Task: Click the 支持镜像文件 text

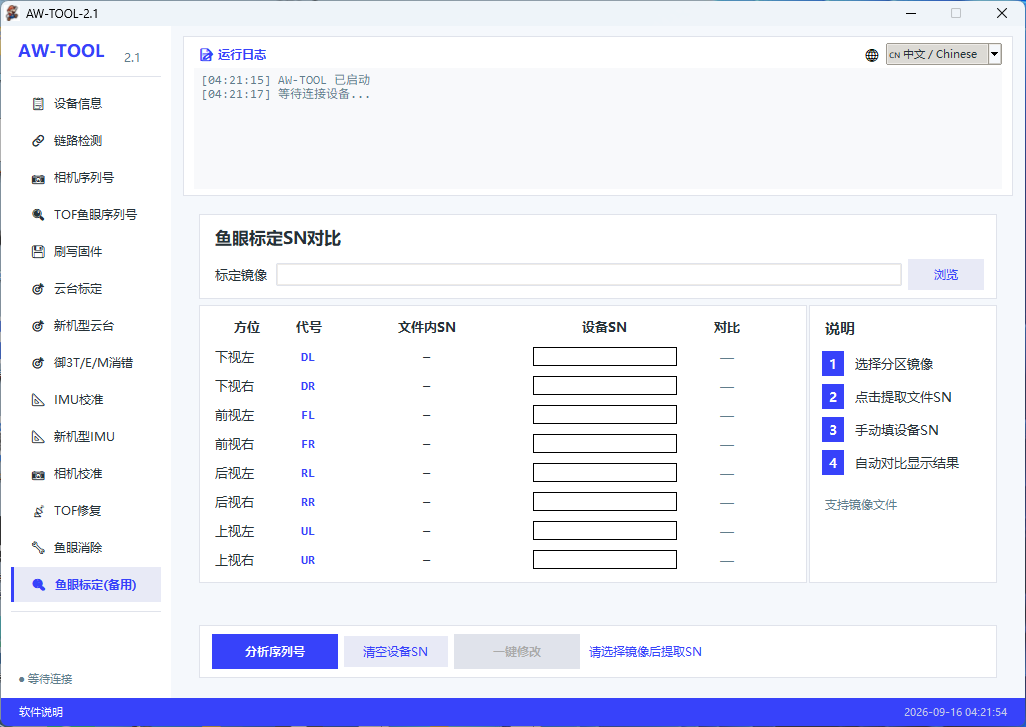Action: [860, 505]
